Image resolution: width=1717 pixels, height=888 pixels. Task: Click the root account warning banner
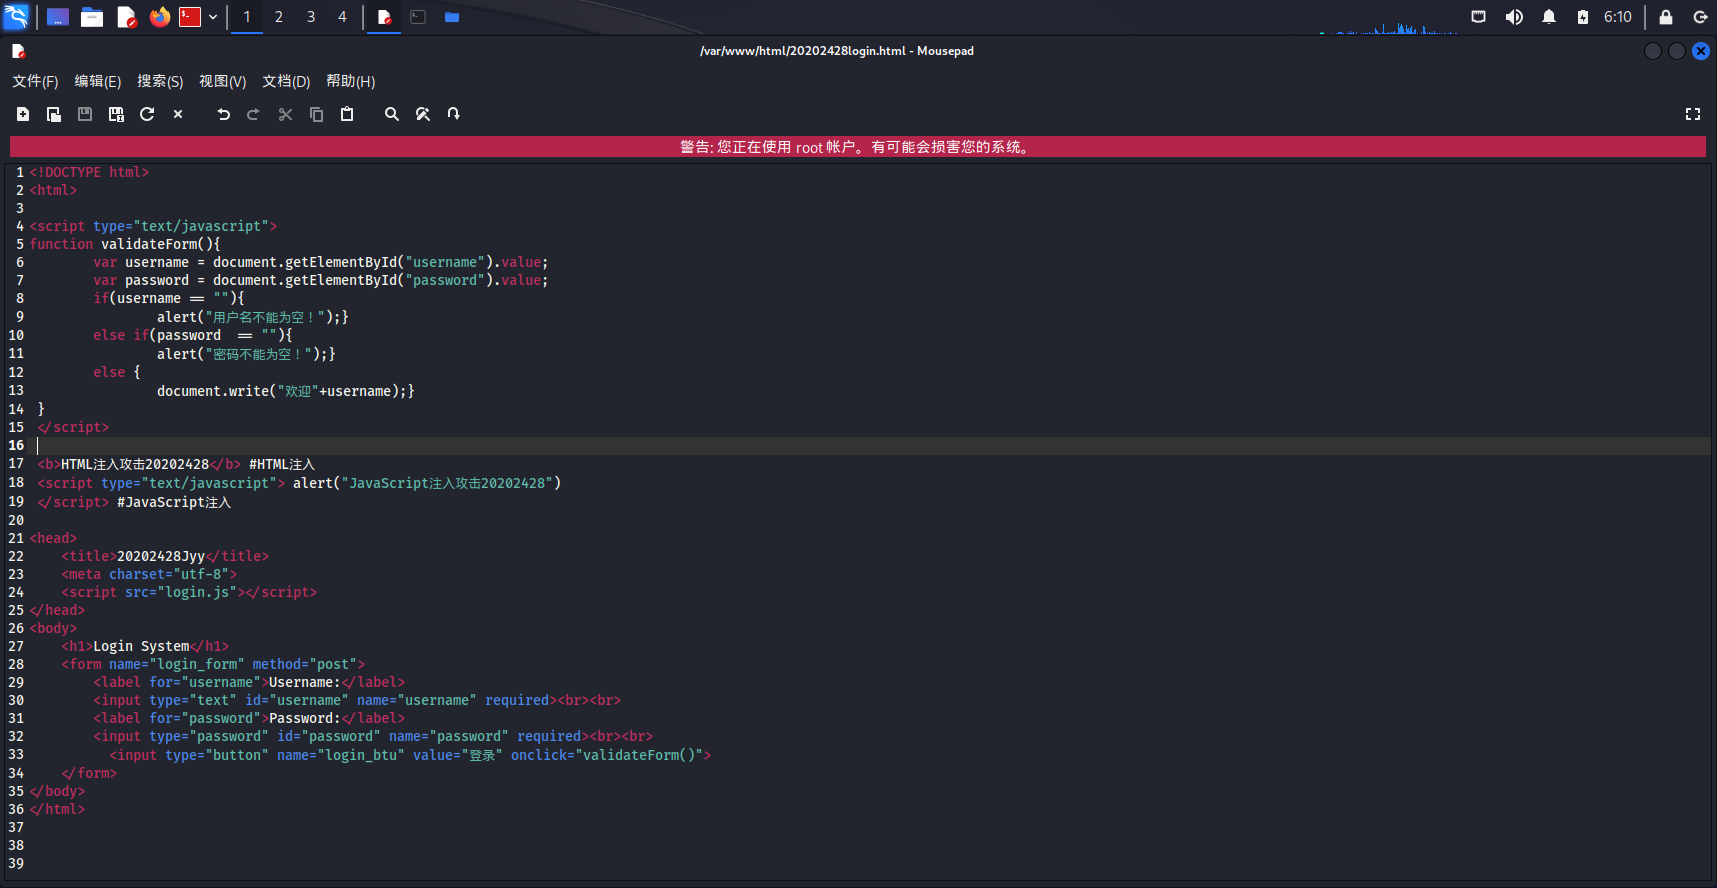pos(858,147)
